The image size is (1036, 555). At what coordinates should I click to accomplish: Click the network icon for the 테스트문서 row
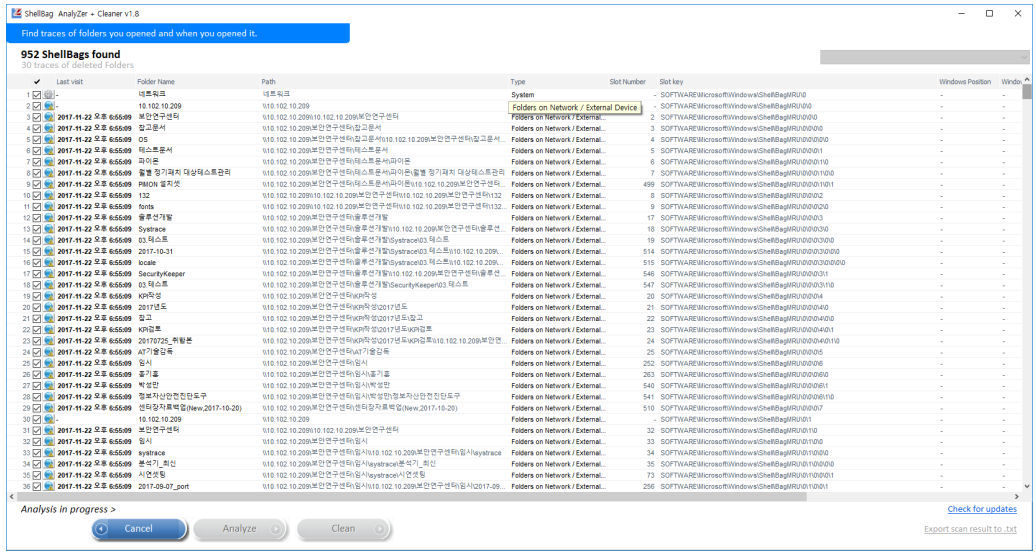point(48,151)
